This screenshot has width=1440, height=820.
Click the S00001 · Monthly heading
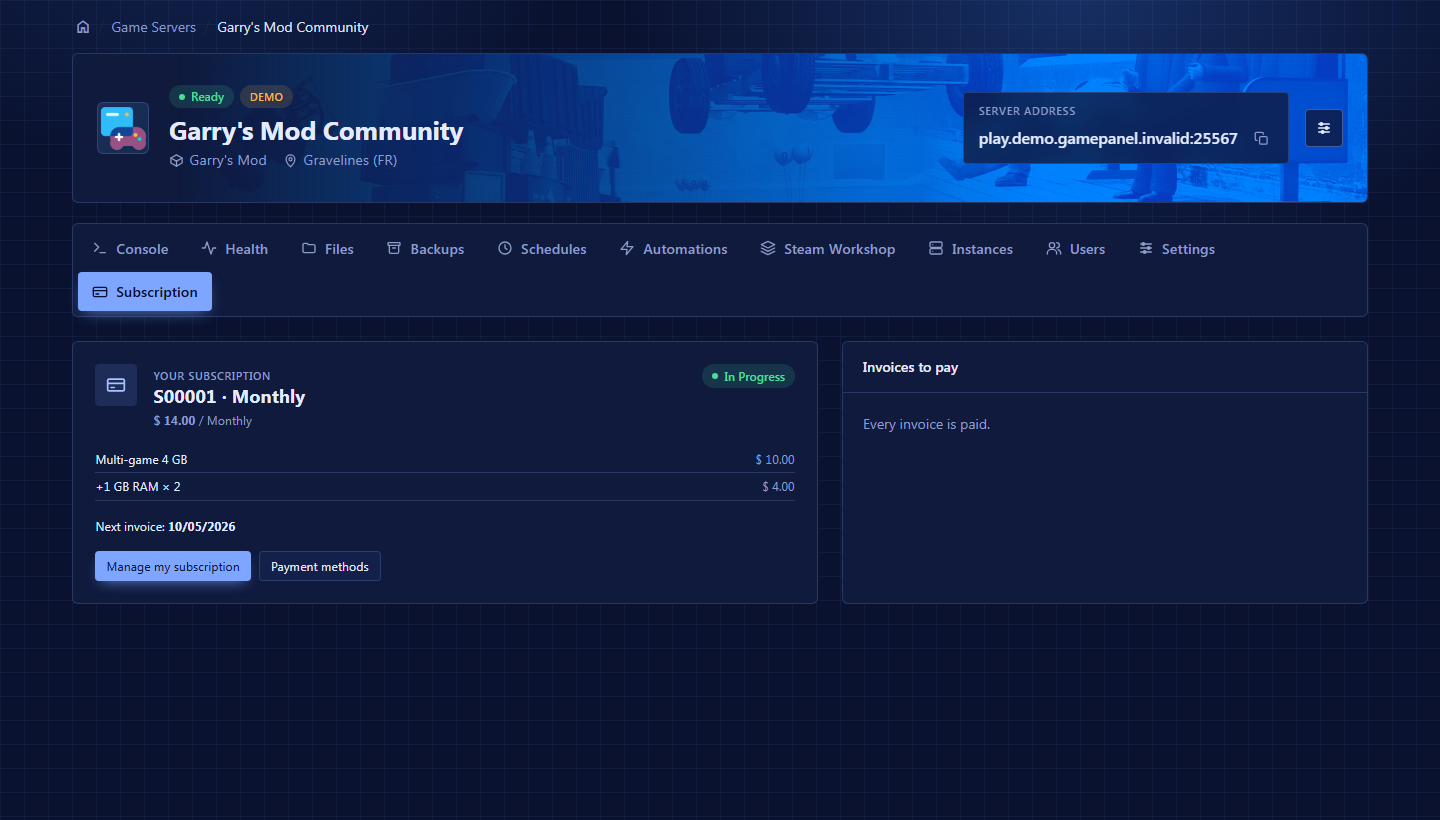click(229, 397)
